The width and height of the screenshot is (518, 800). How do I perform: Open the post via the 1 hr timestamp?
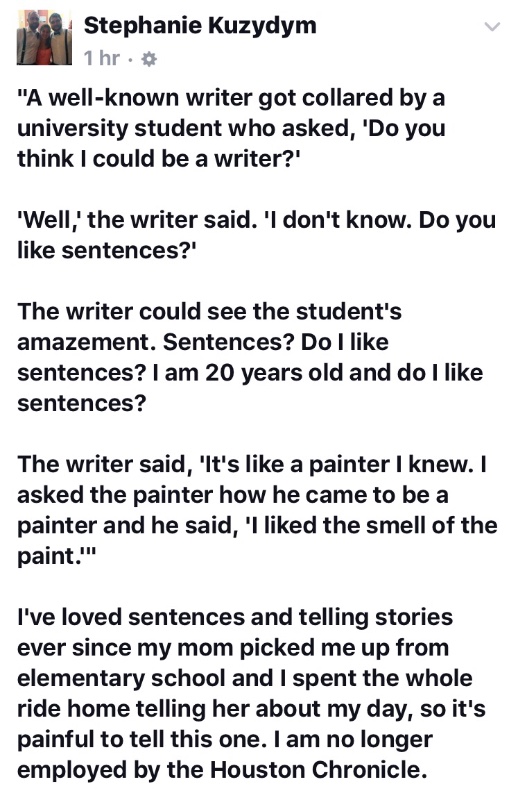click(102, 59)
